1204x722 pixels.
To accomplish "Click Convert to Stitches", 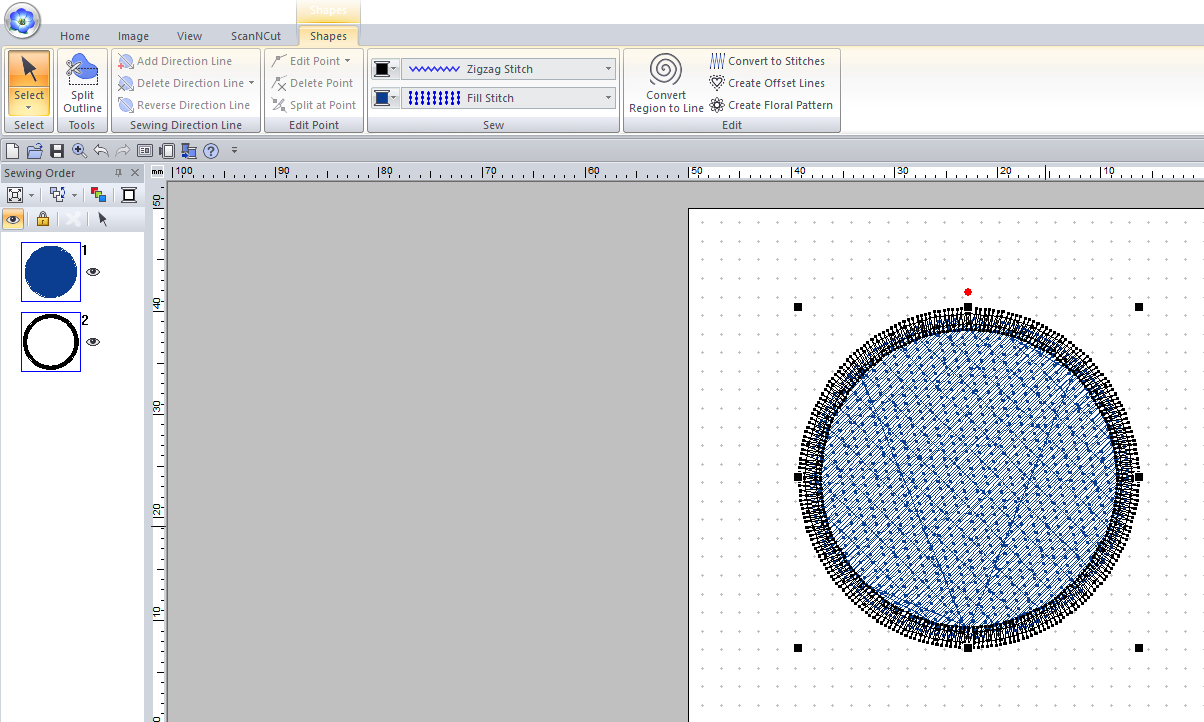I will (767, 61).
